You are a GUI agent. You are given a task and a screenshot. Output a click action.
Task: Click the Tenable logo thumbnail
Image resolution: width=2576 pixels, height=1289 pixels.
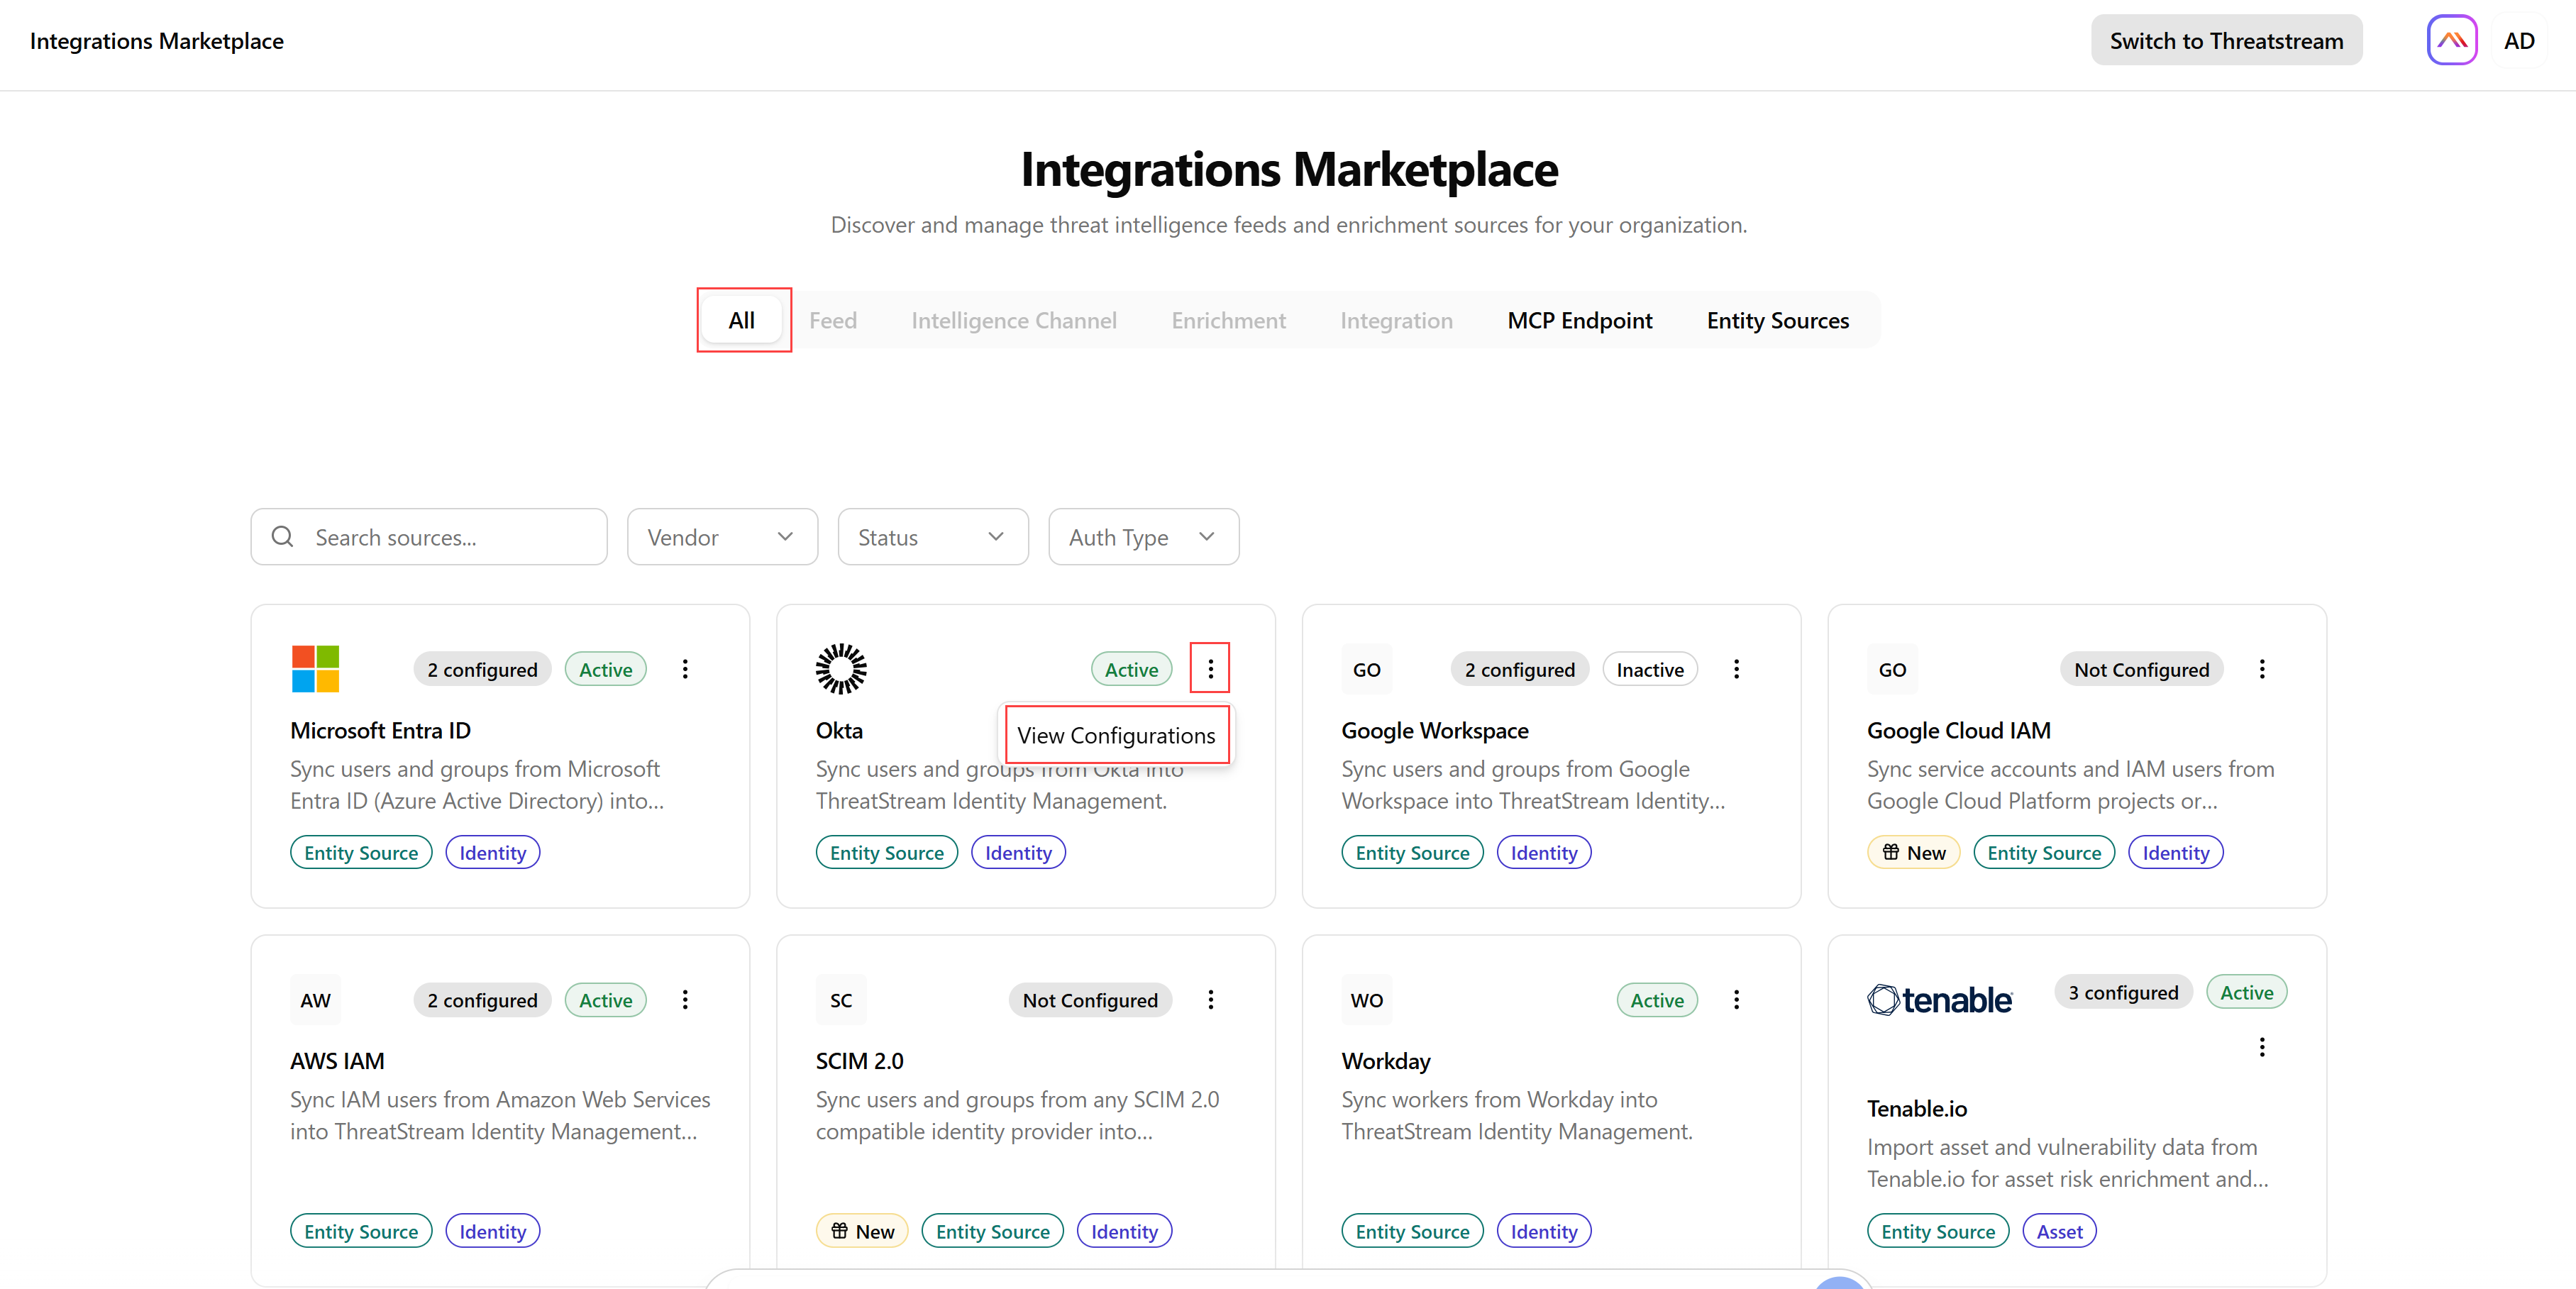click(x=1939, y=999)
